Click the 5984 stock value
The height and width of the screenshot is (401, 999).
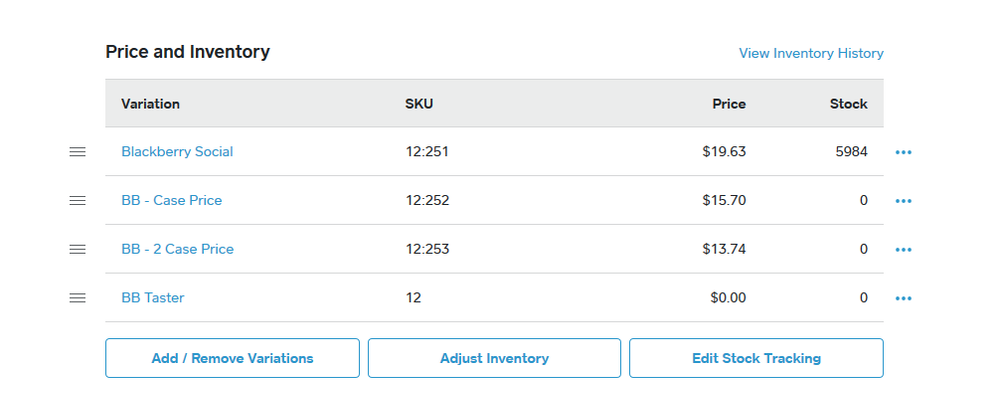(x=851, y=152)
